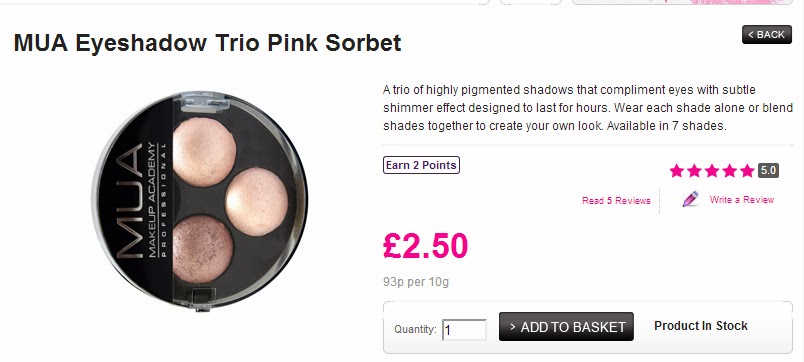Click the fourth pink rating star
804x362 pixels.
pyautogui.click(x=730, y=171)
